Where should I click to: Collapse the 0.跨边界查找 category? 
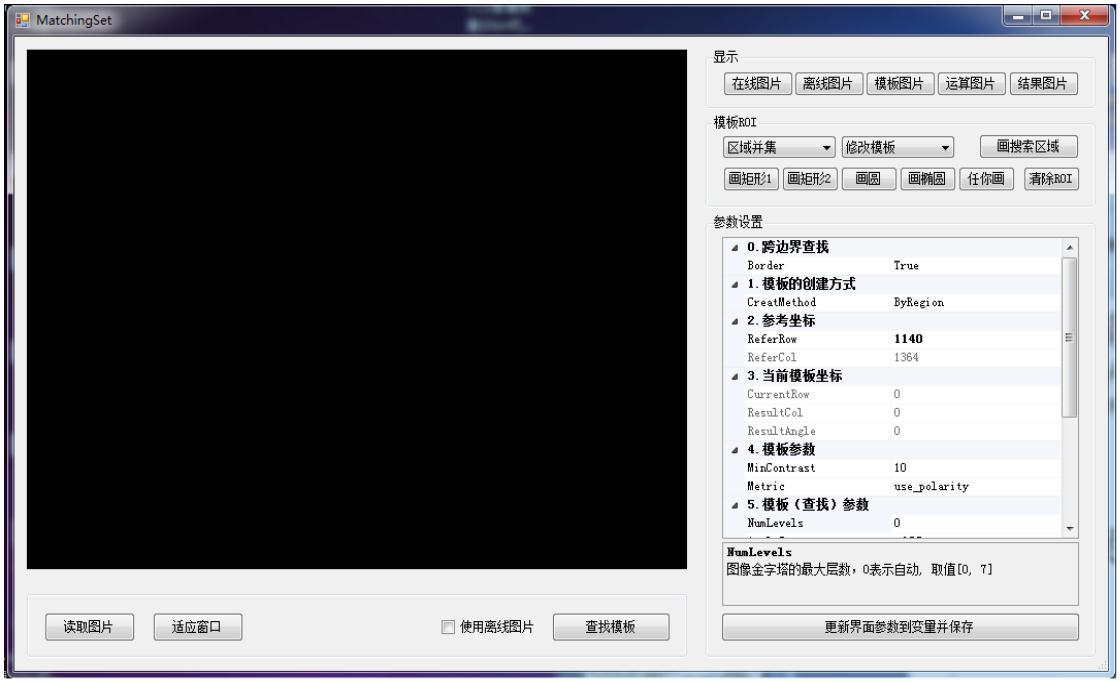pos(734,248)
